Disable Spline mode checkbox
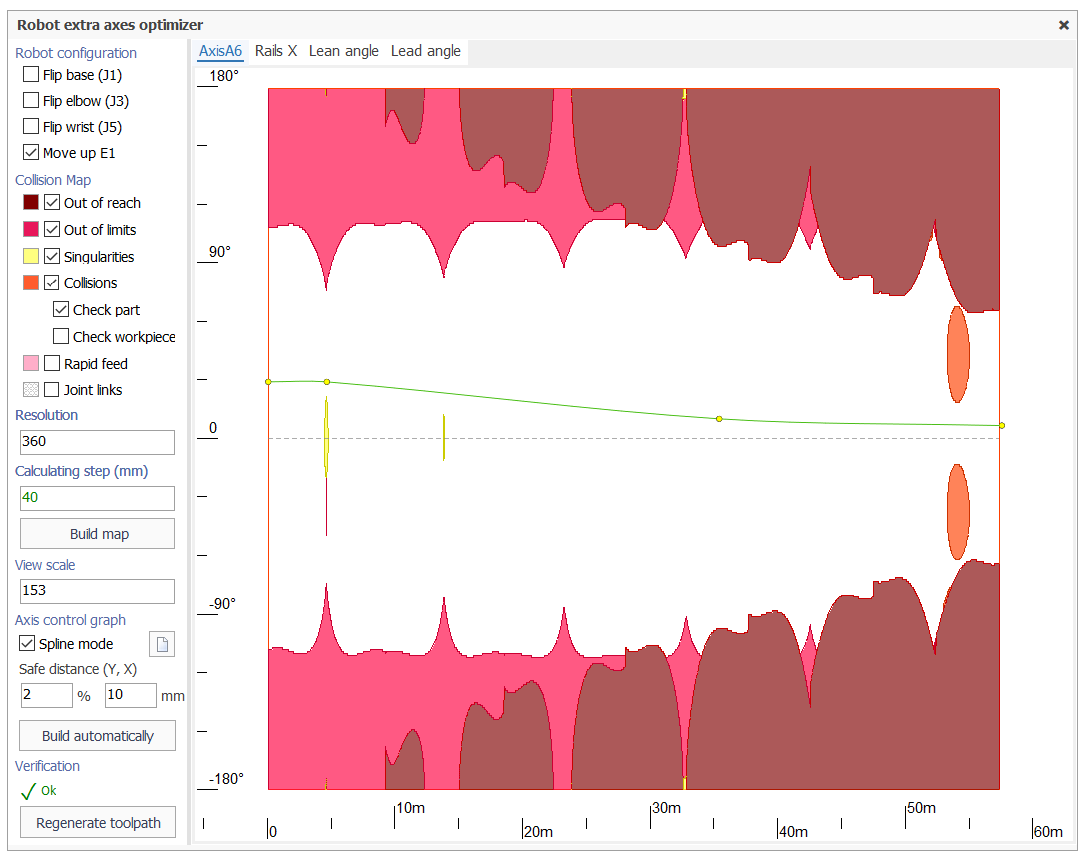 pos(27,644)
